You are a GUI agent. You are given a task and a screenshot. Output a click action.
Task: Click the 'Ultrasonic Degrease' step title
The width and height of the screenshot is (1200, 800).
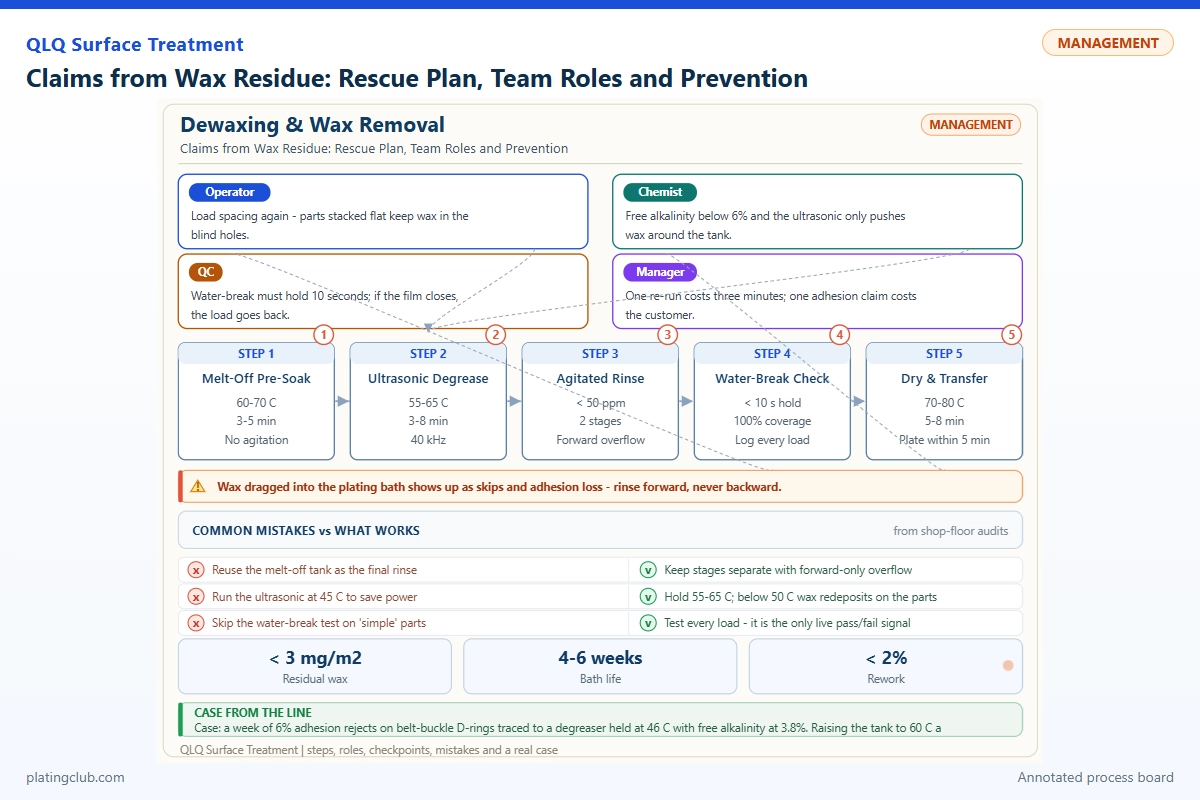[x=428, y=379]
